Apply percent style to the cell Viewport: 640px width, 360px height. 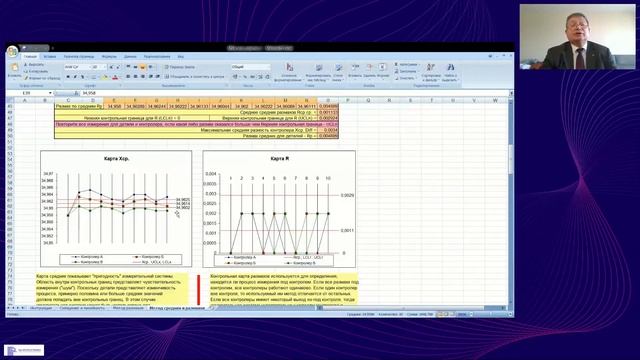(245, 77)
